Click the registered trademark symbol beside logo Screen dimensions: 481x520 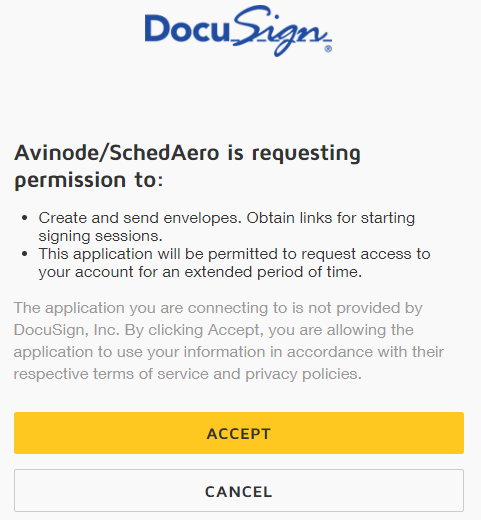click(x=328, y=49)
